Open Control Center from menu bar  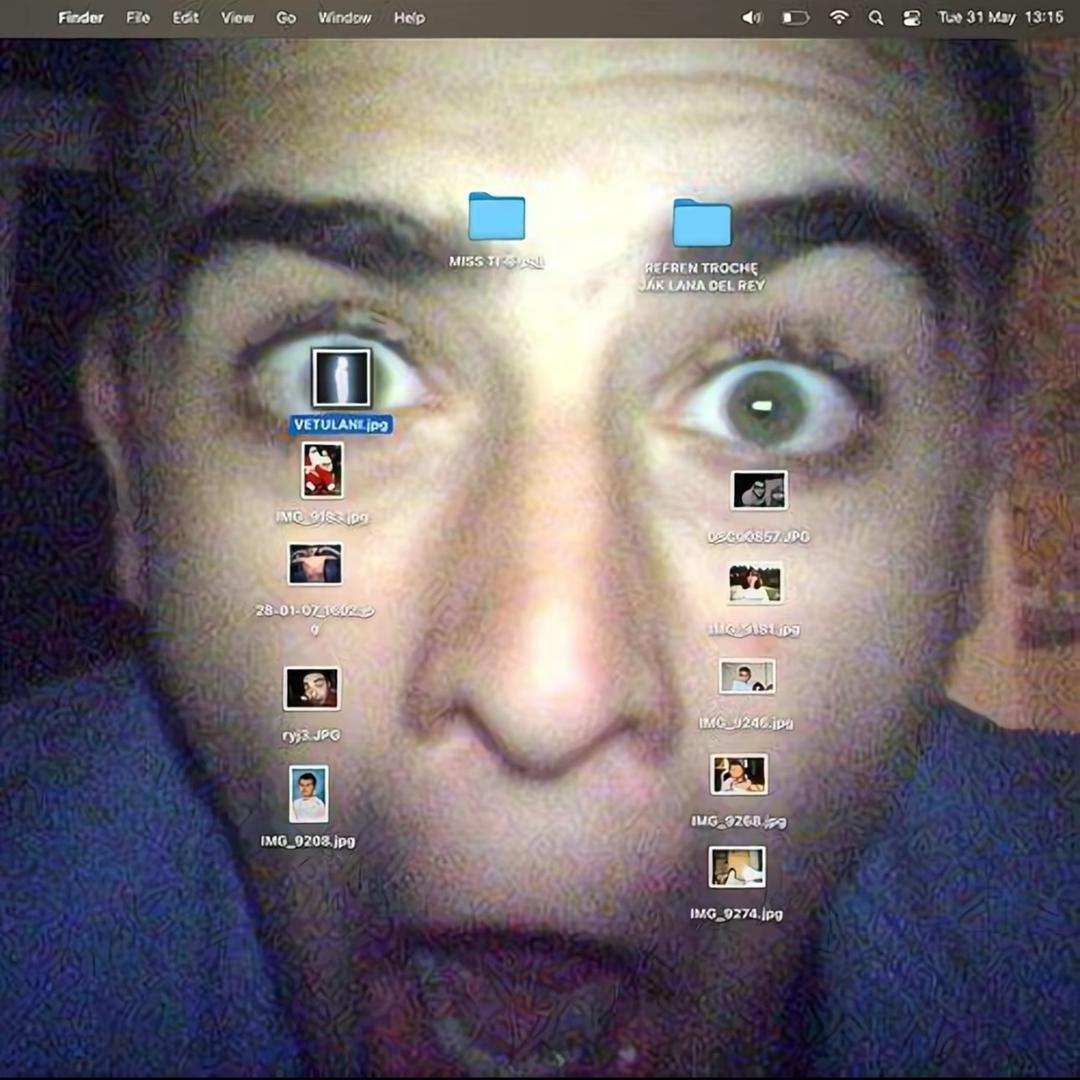[911, 18]
